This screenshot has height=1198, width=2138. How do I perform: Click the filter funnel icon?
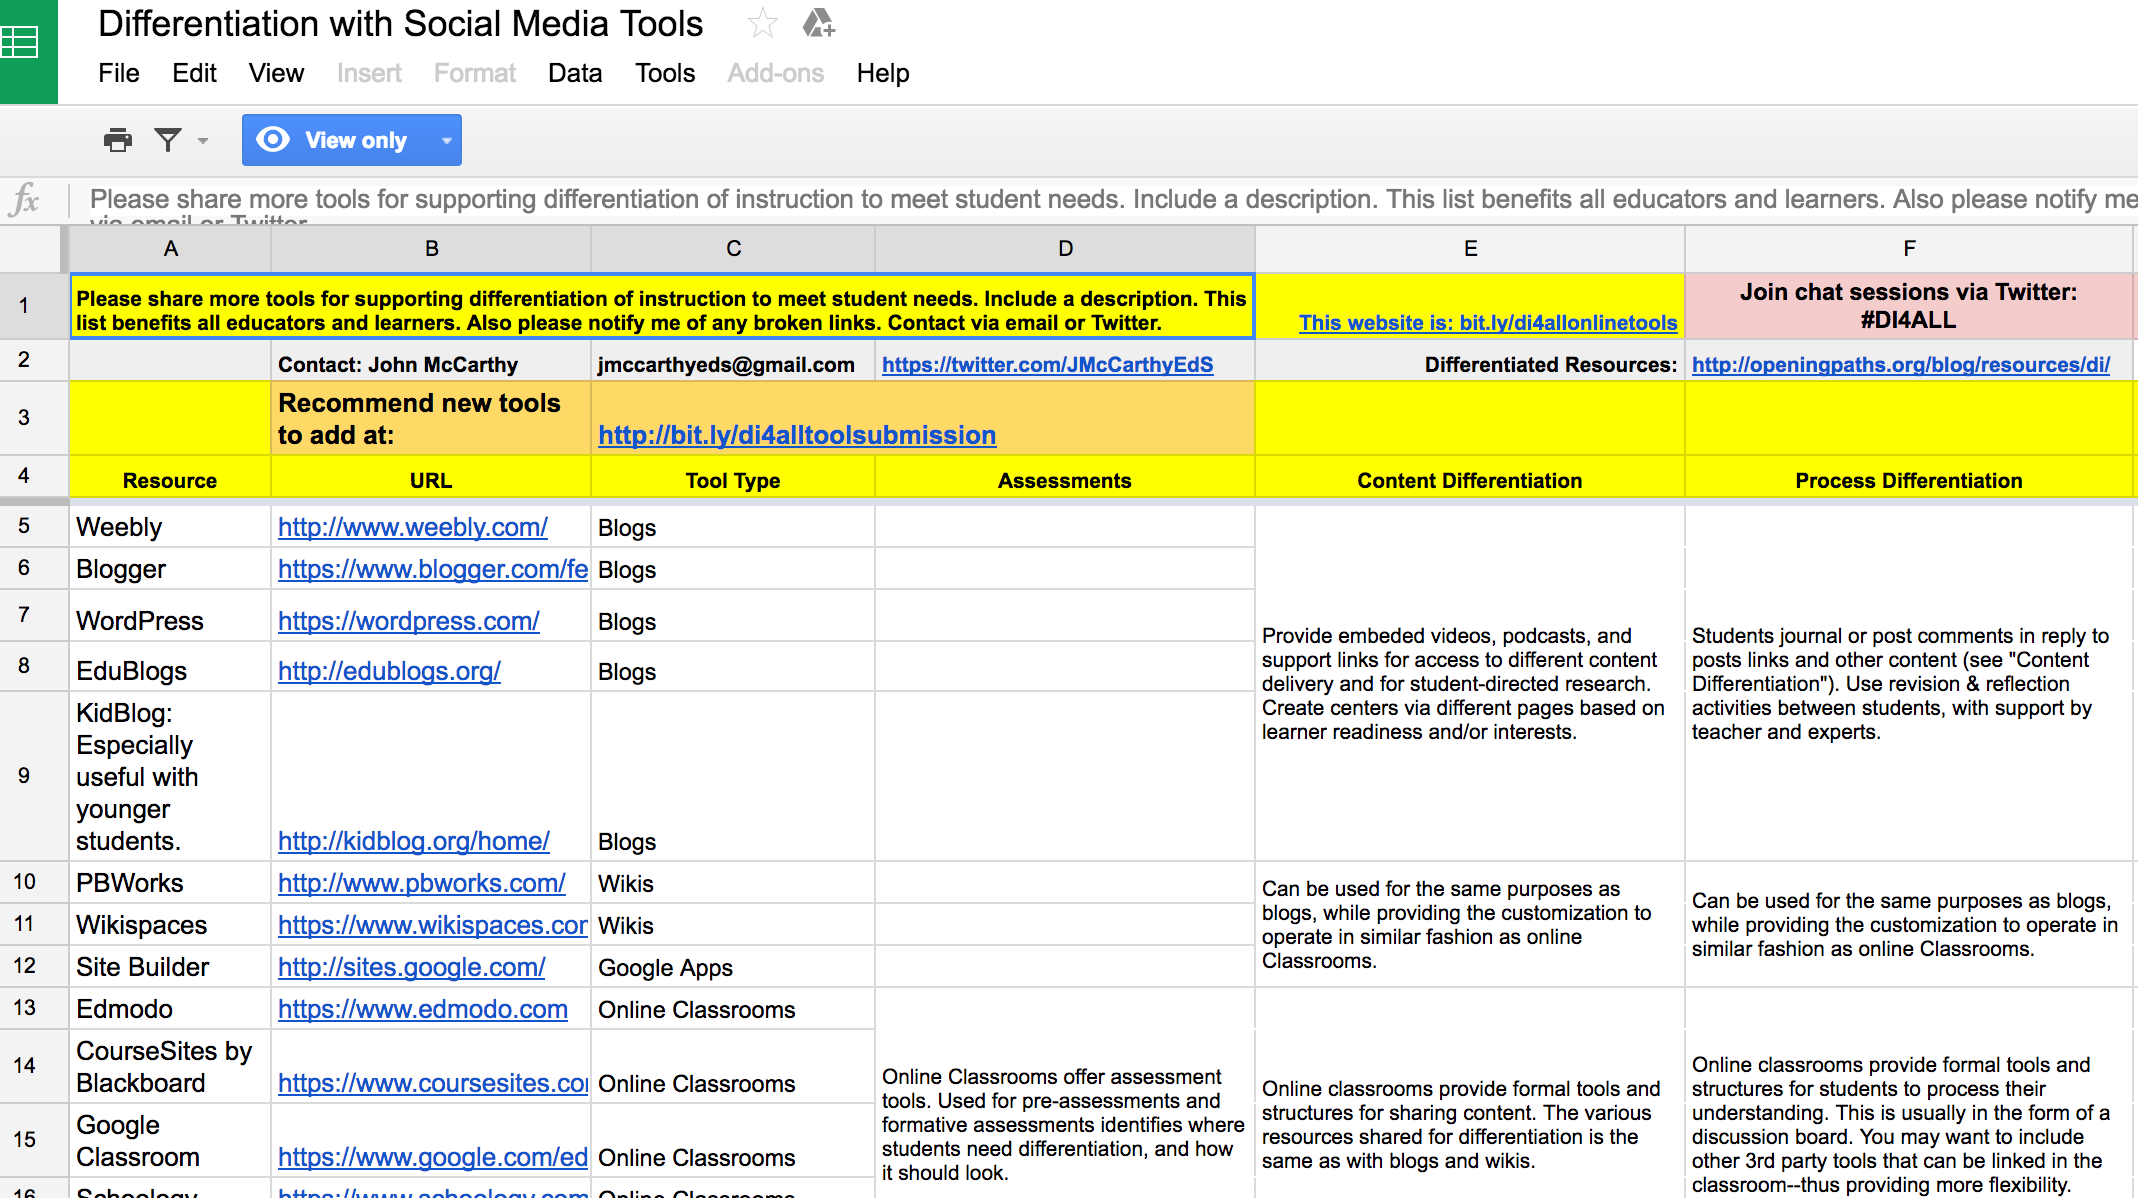[168, 140]
